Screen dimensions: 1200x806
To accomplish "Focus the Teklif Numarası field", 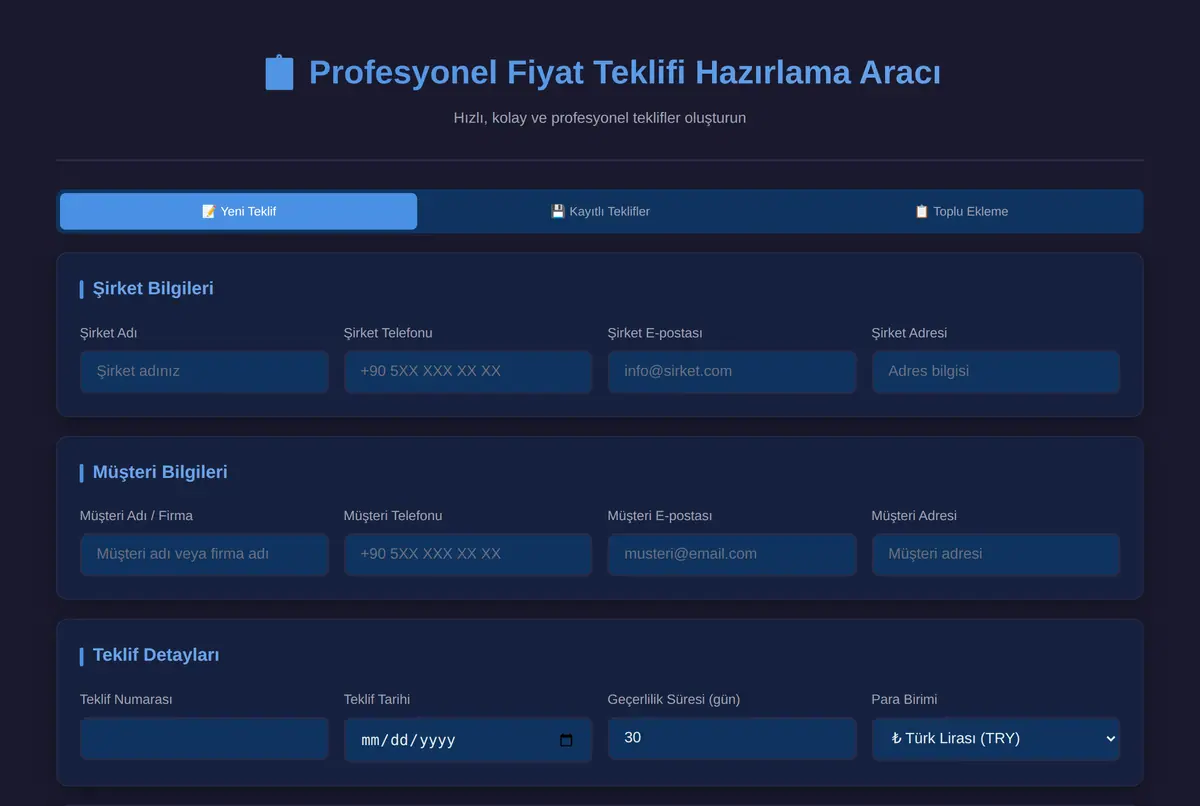I will tap(204, 738).
